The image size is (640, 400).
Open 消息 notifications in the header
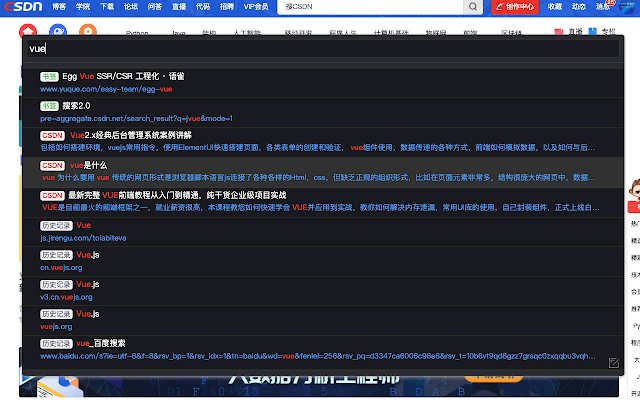coord(603,7)
